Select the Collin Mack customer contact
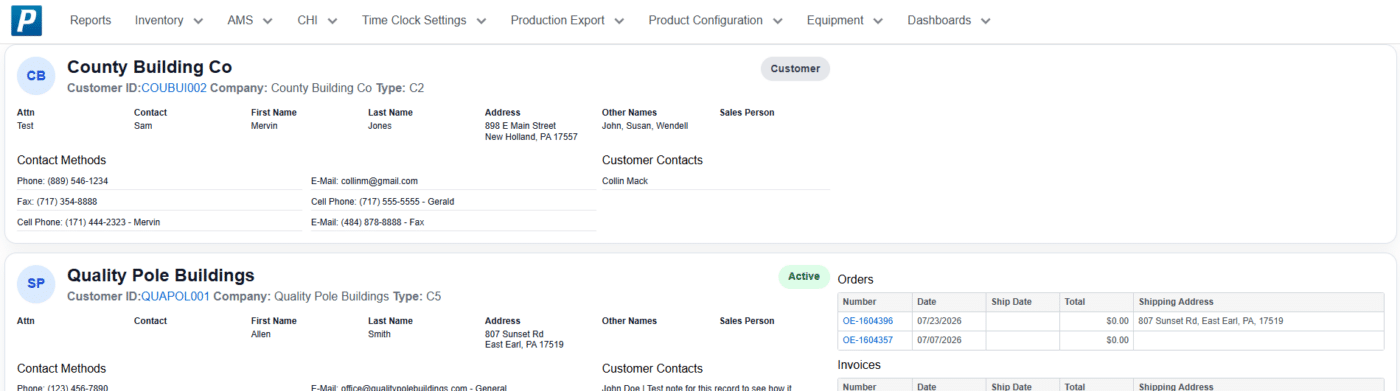The height and width of the screenshot is (391, 1400). pyautogui.click(x=625, y=181)
